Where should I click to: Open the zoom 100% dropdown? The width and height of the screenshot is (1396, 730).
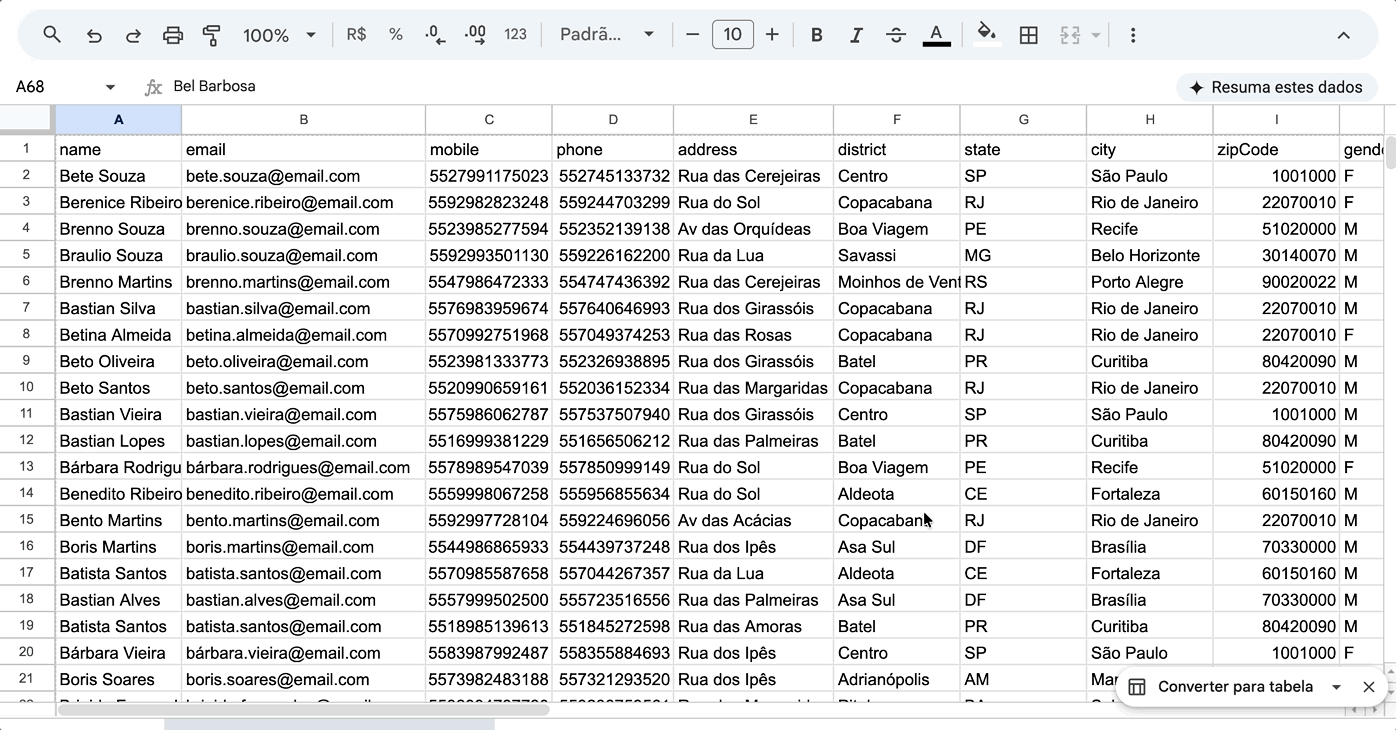(279, 35)
